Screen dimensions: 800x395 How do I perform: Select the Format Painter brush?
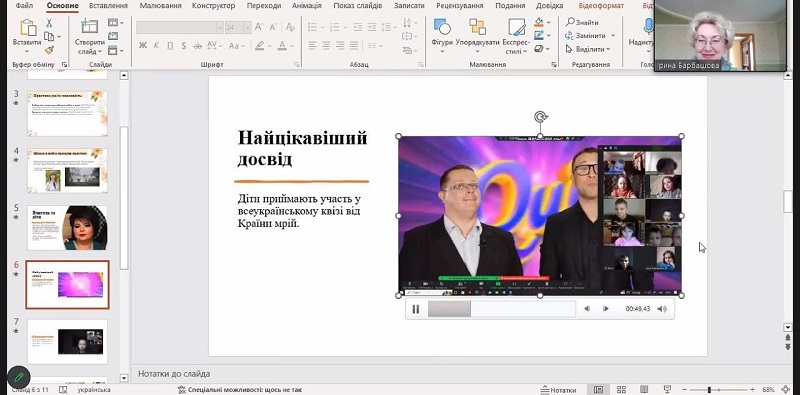click(x=49, y=50)
